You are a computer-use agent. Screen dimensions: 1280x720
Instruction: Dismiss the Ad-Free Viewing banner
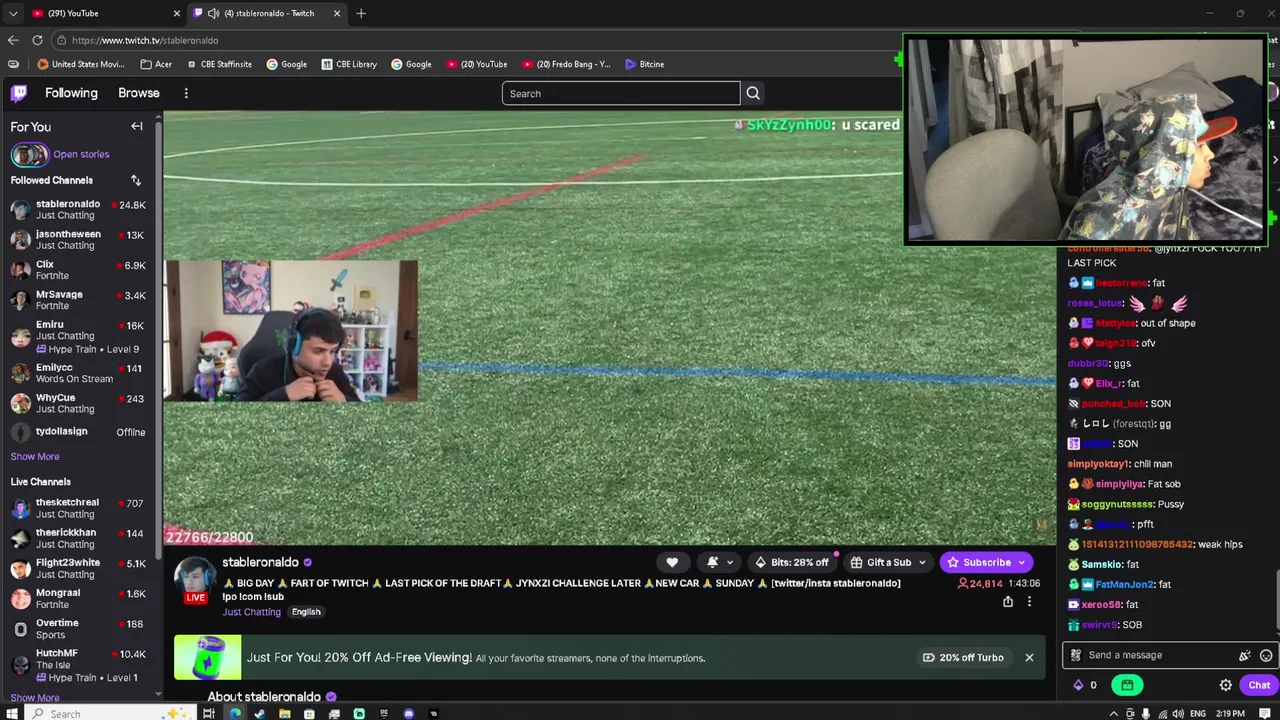tap(1029, 657)
